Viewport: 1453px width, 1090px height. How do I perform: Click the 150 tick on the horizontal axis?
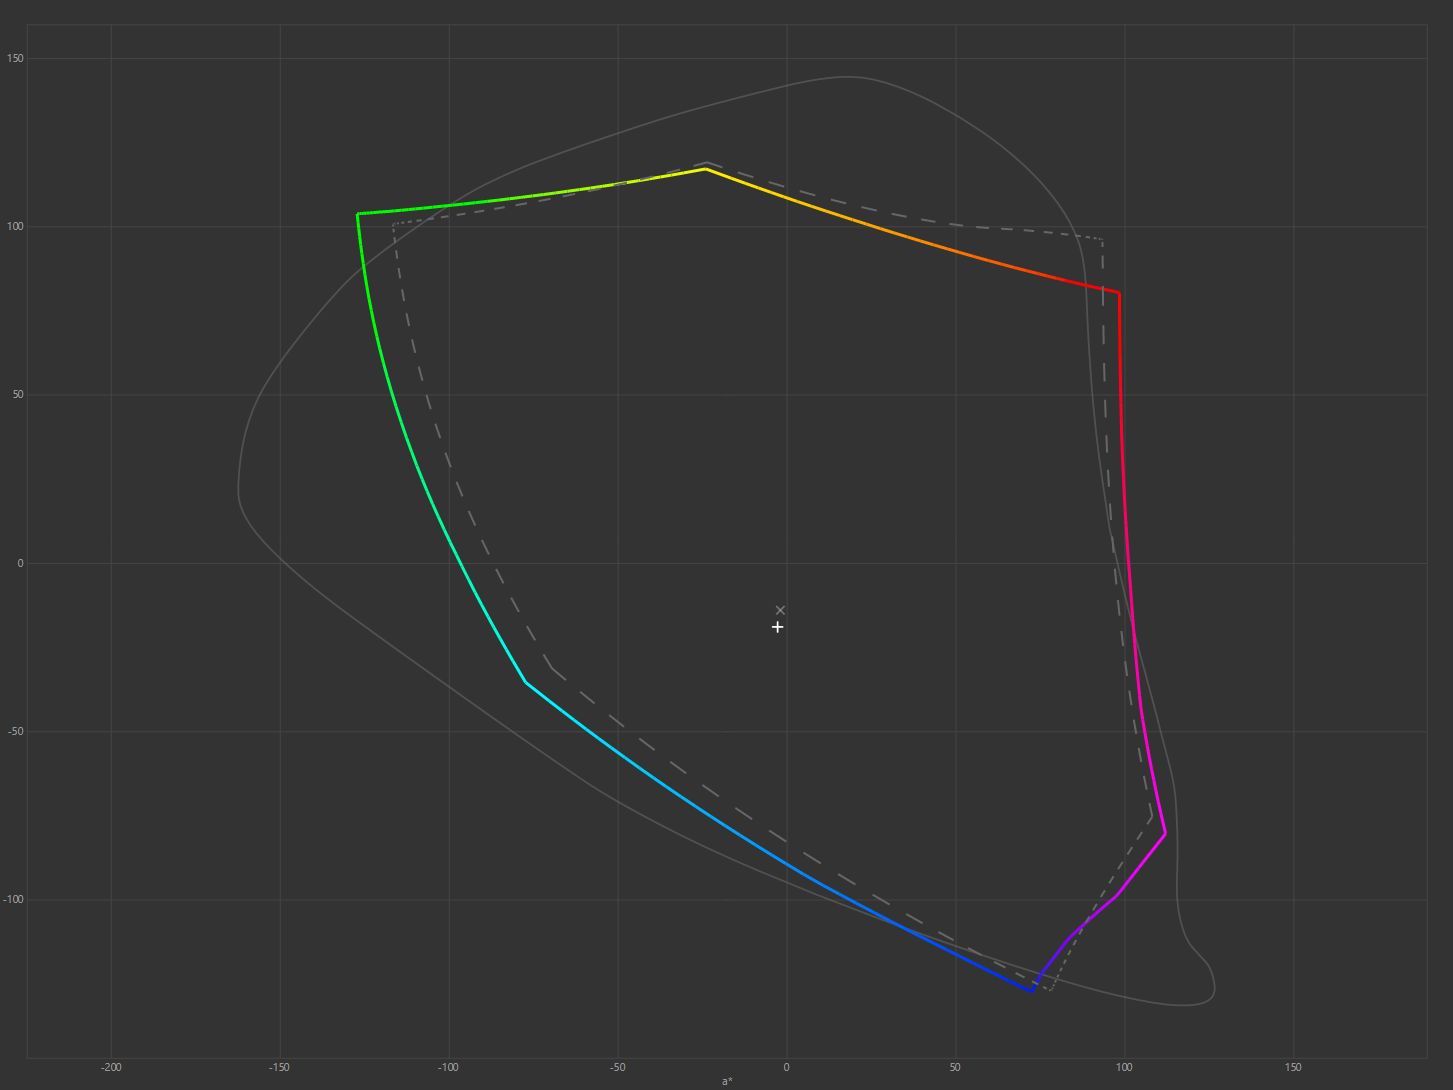[1293, 1067]
